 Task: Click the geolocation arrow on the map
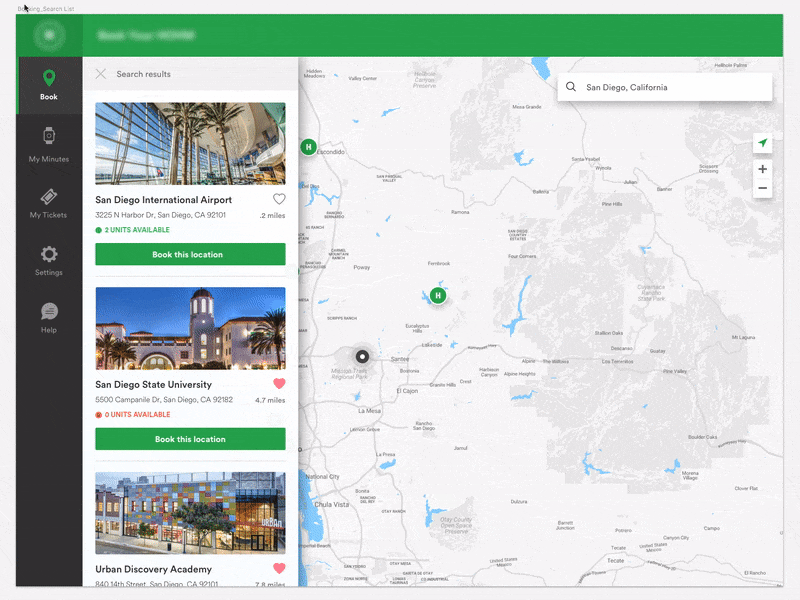pos(762,143)
